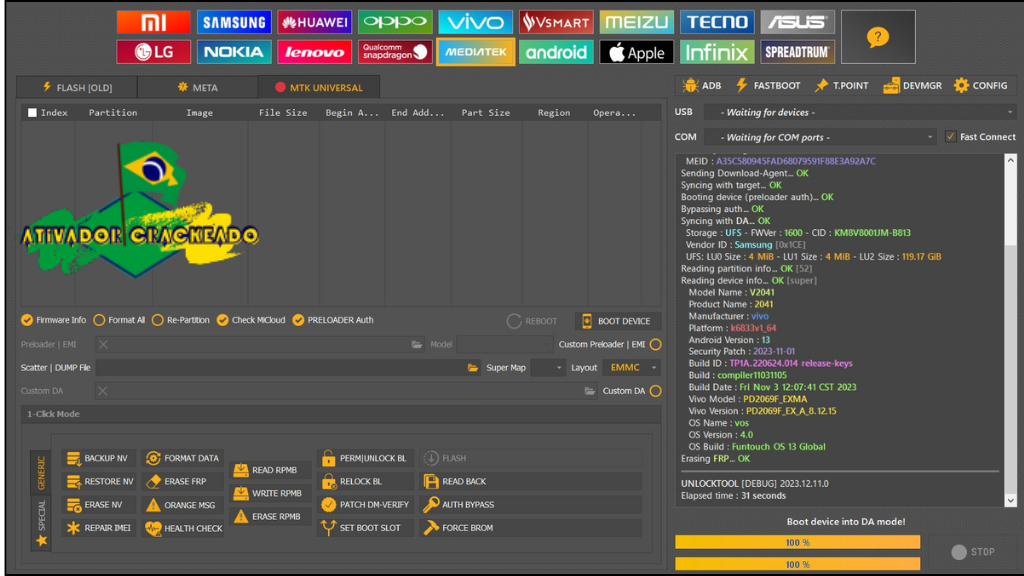Click the log panel scrollbar down arrow
Screen dimensions: 1024x576
pos(1010,501)
